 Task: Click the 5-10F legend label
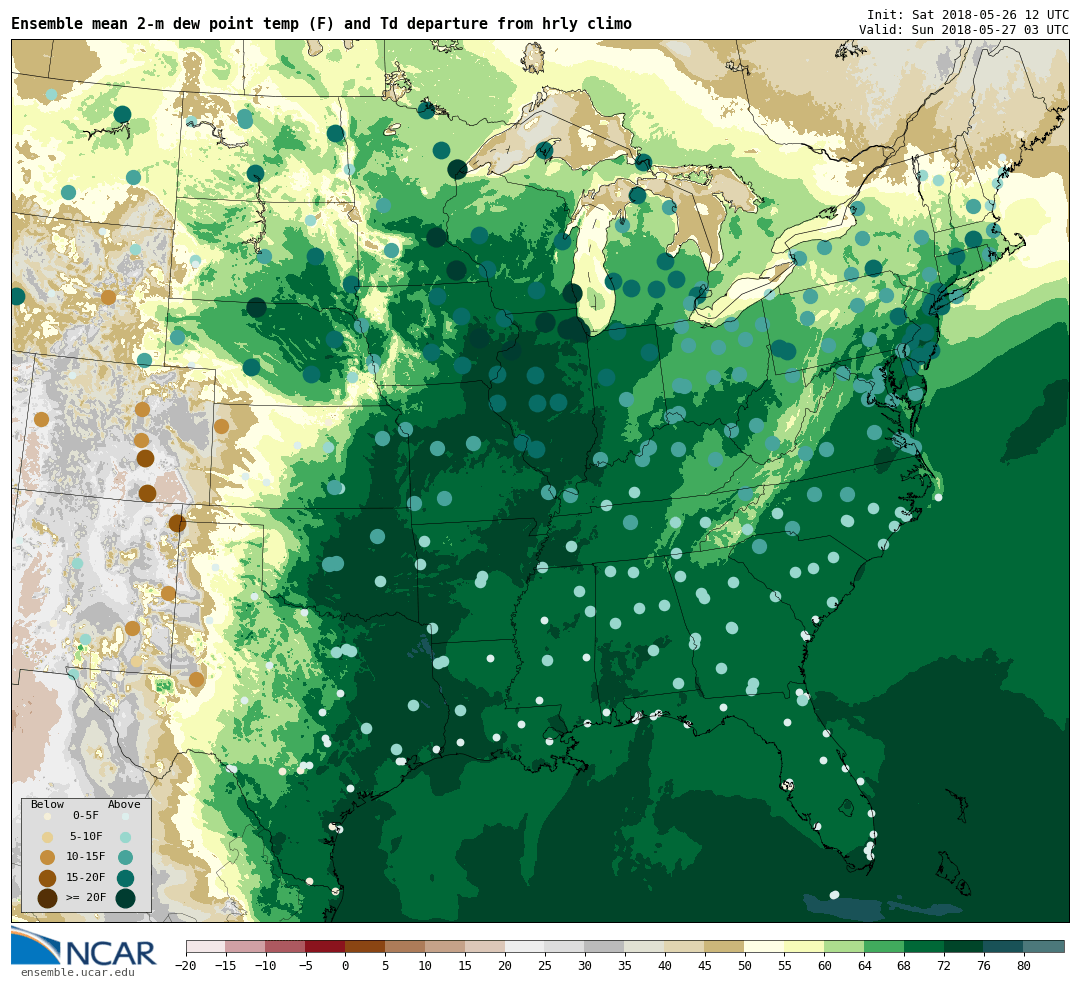point(86,837)
